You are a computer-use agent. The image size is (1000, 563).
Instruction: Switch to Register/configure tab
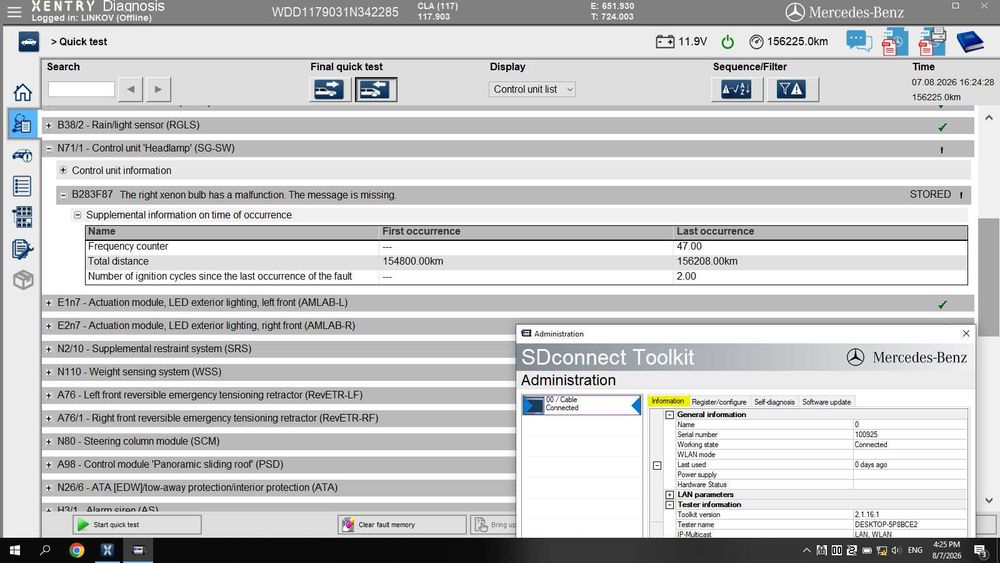[719, 402]
